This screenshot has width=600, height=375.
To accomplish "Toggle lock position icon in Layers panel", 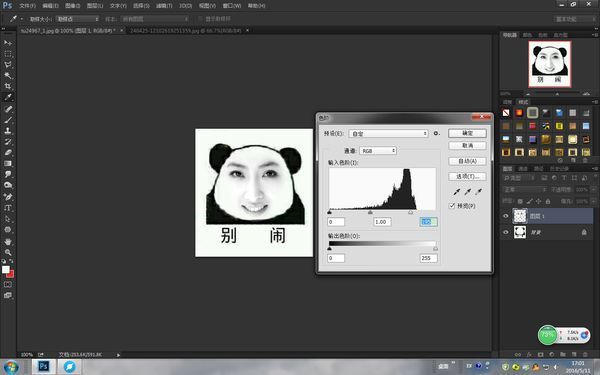I will coord(538,201).
